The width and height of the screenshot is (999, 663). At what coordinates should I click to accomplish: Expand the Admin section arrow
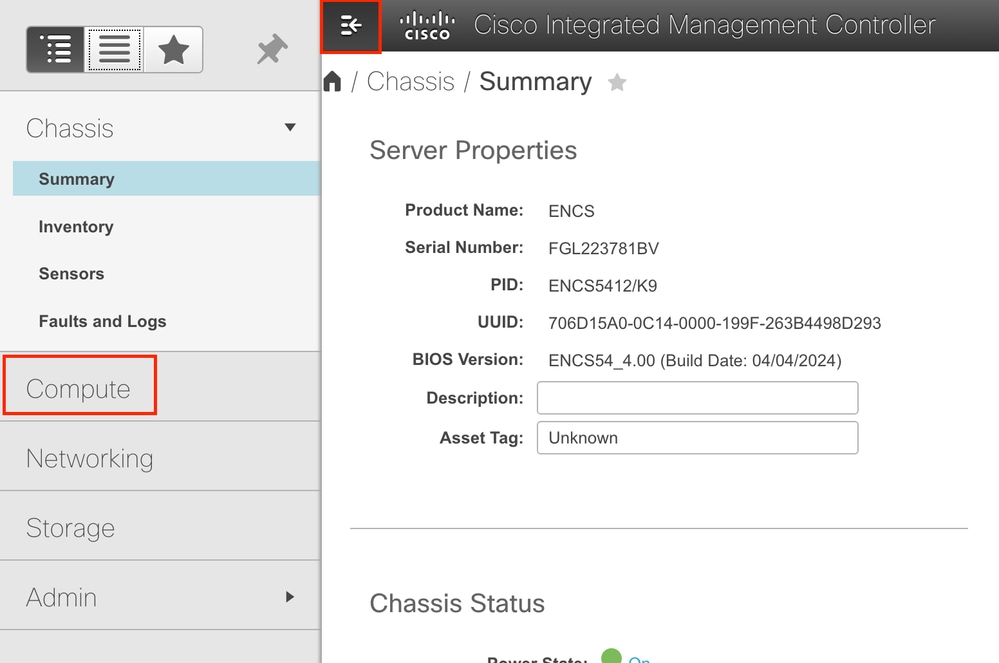290,597
